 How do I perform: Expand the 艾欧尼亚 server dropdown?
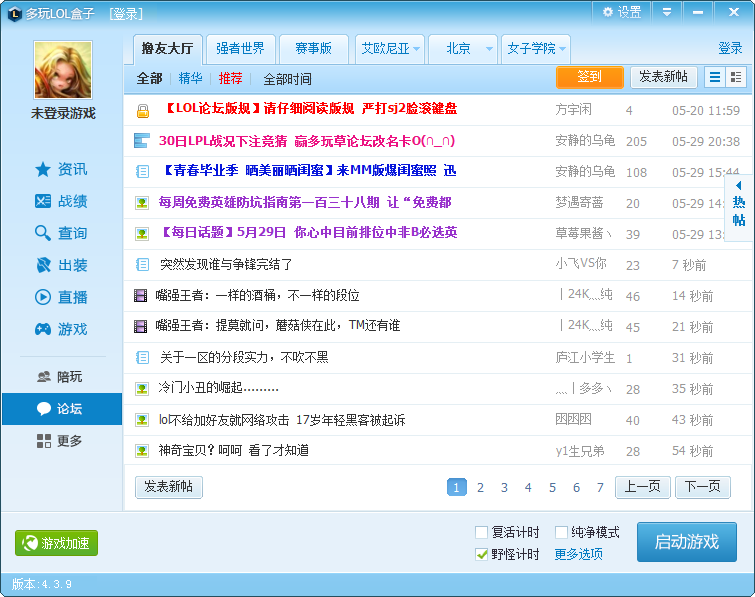(416, 49)
